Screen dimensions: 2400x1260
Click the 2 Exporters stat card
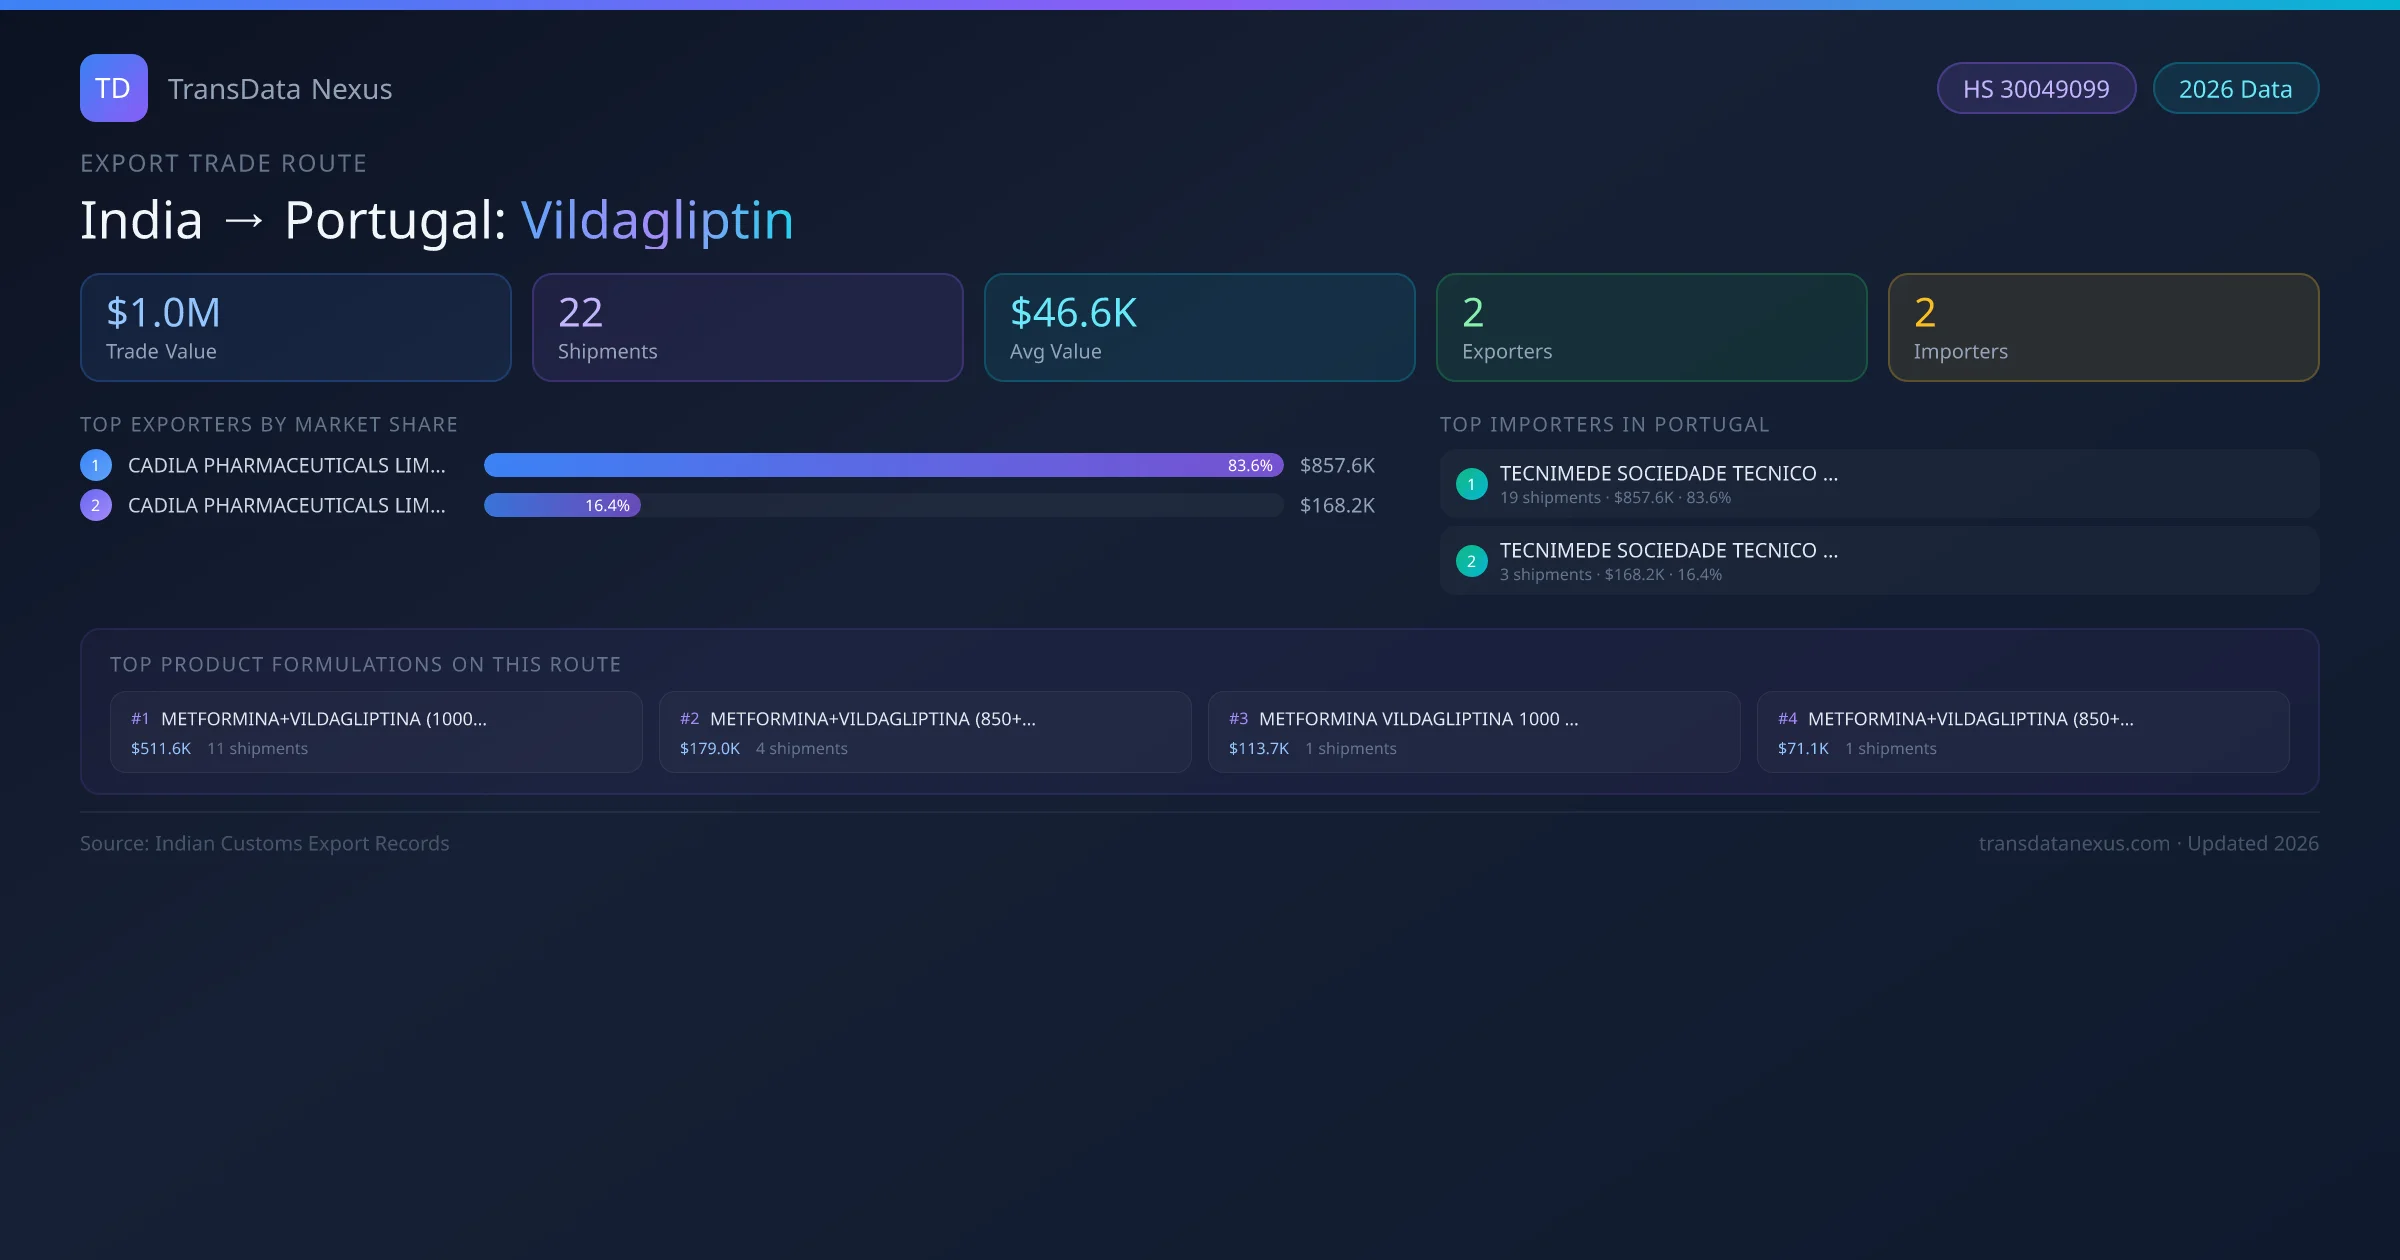coord(1651,328)
